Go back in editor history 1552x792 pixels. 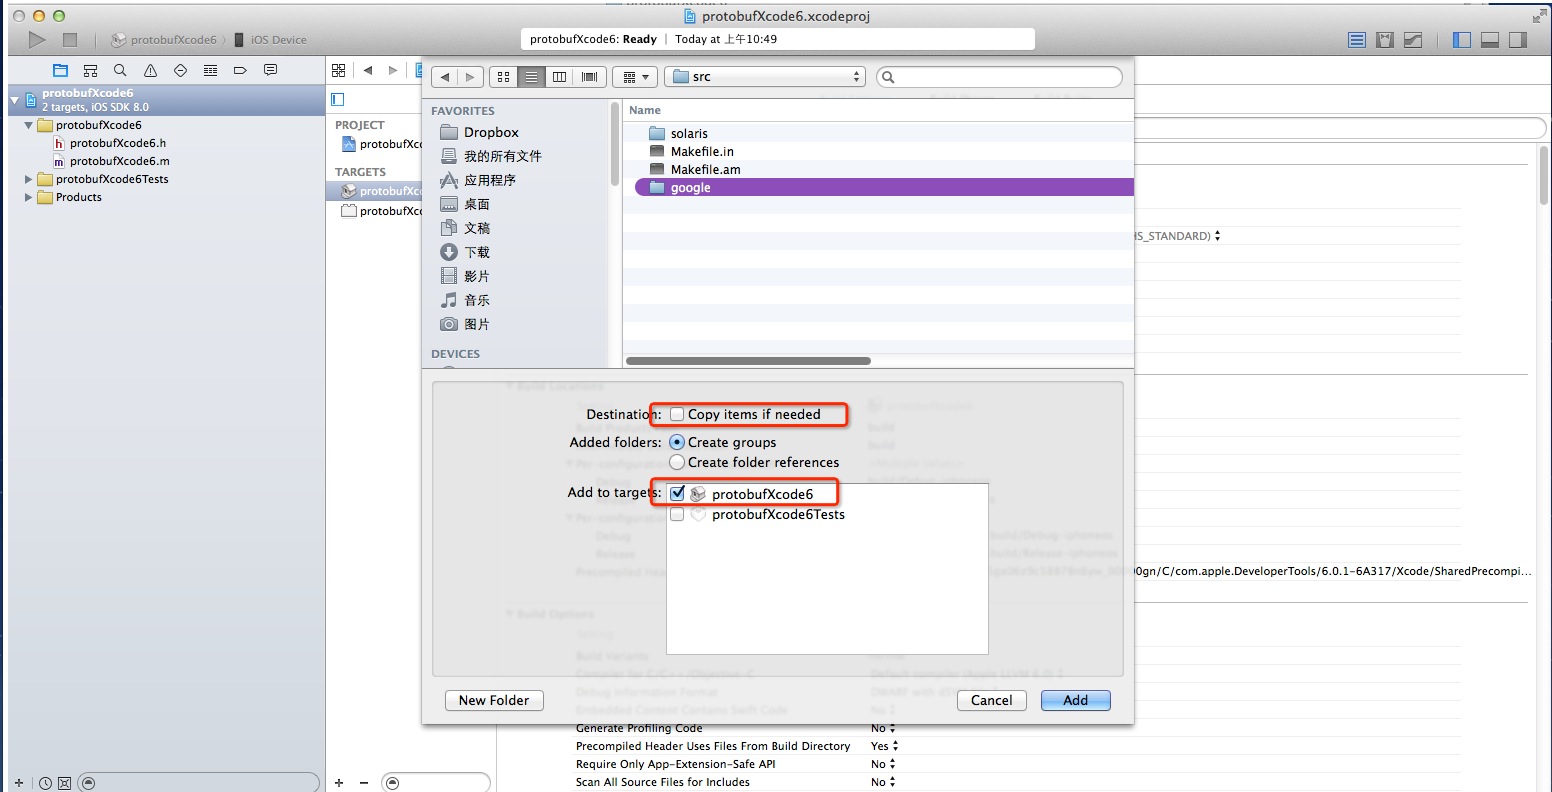pyautogui.click(x=368, y=70)
